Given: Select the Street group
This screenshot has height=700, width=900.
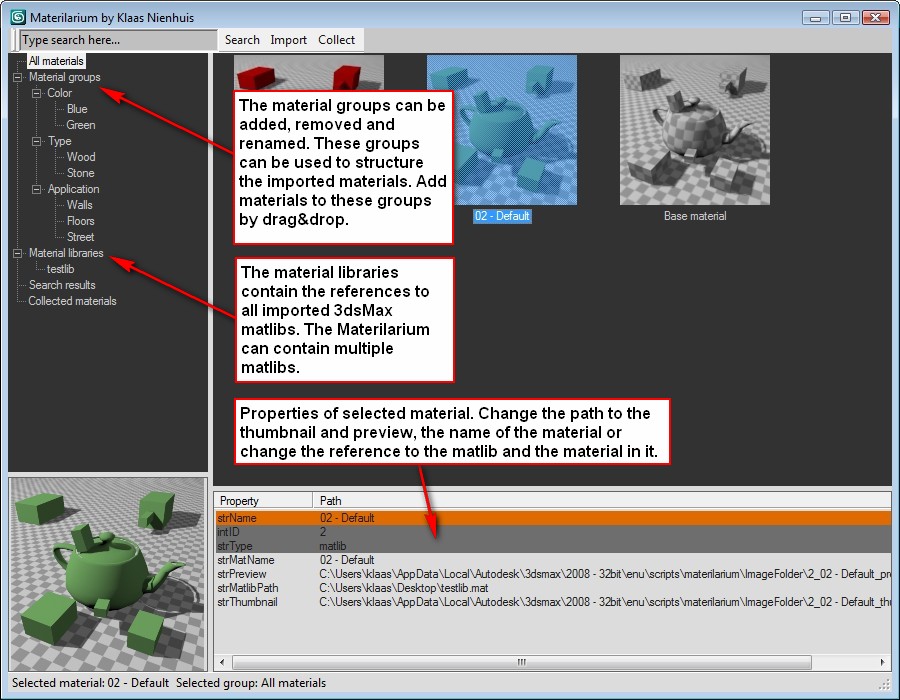Looking at the screenshot, I should pos(80,237).
